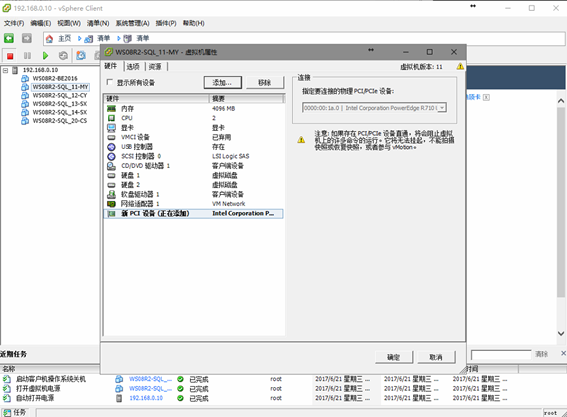Click the take snapshot toolbar icon
Screen dimensions: 567x417
tap(81, 56)
